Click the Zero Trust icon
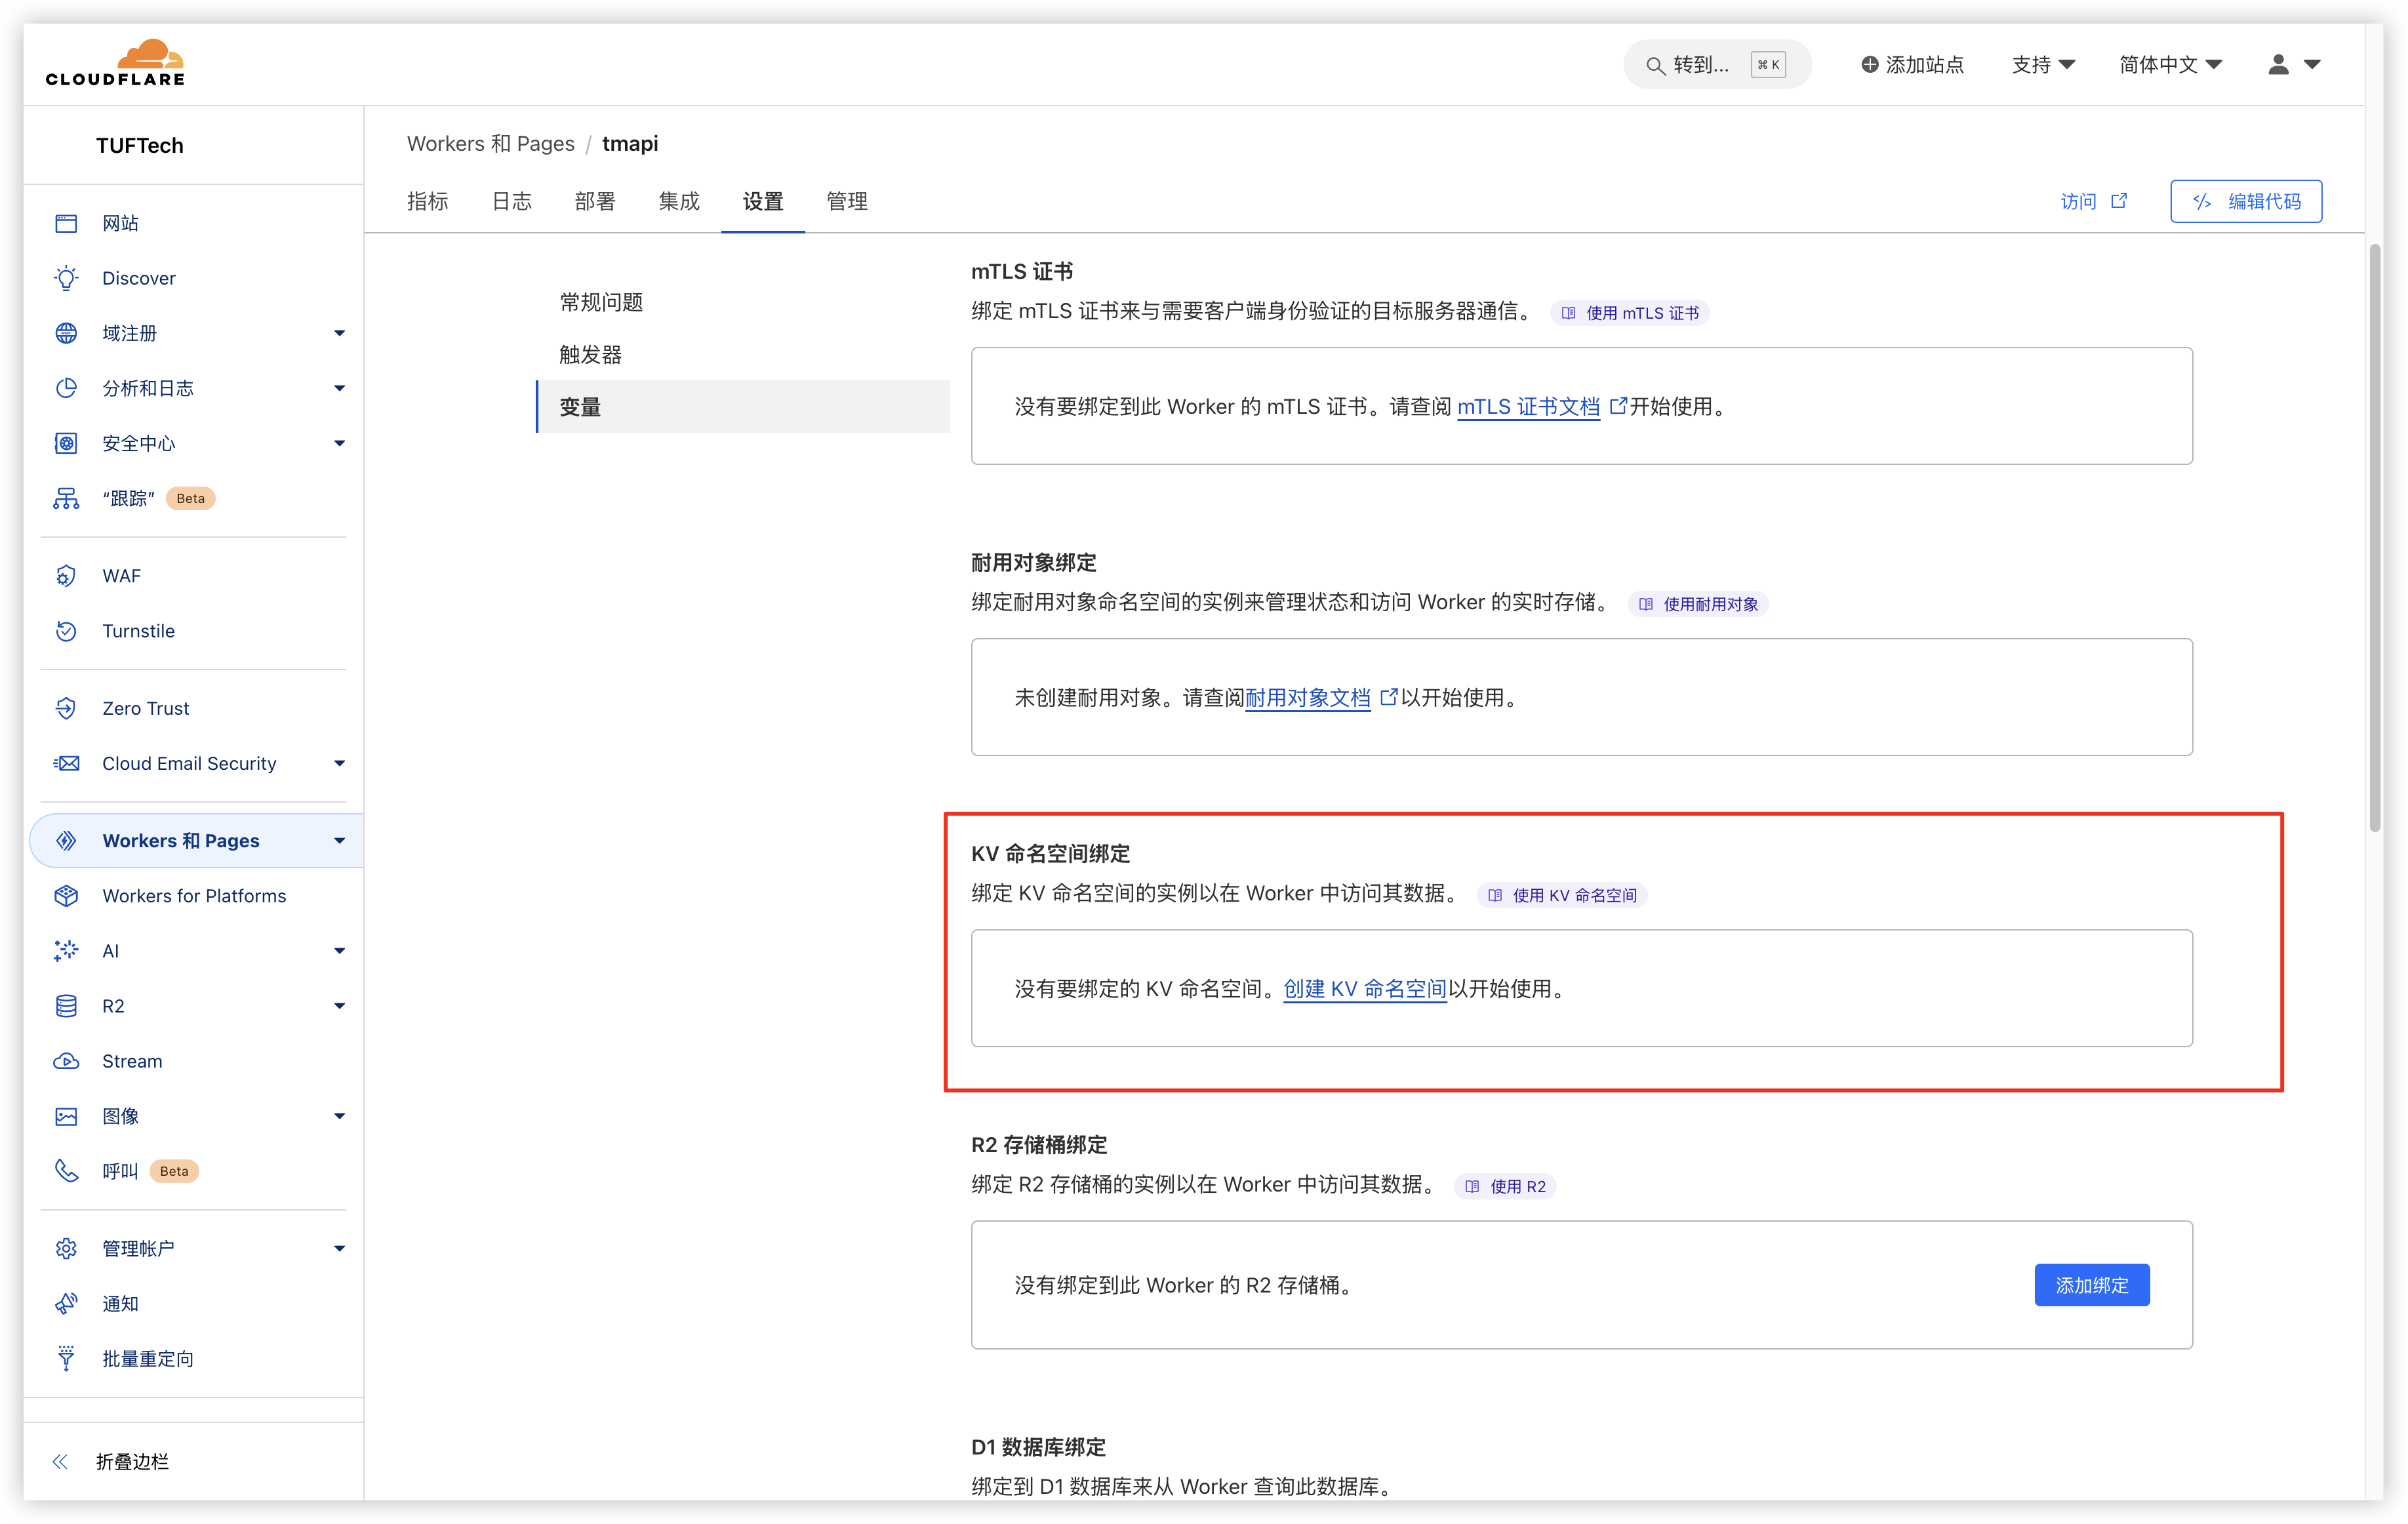2408x1524 pixels. click(x=66, y=708)
